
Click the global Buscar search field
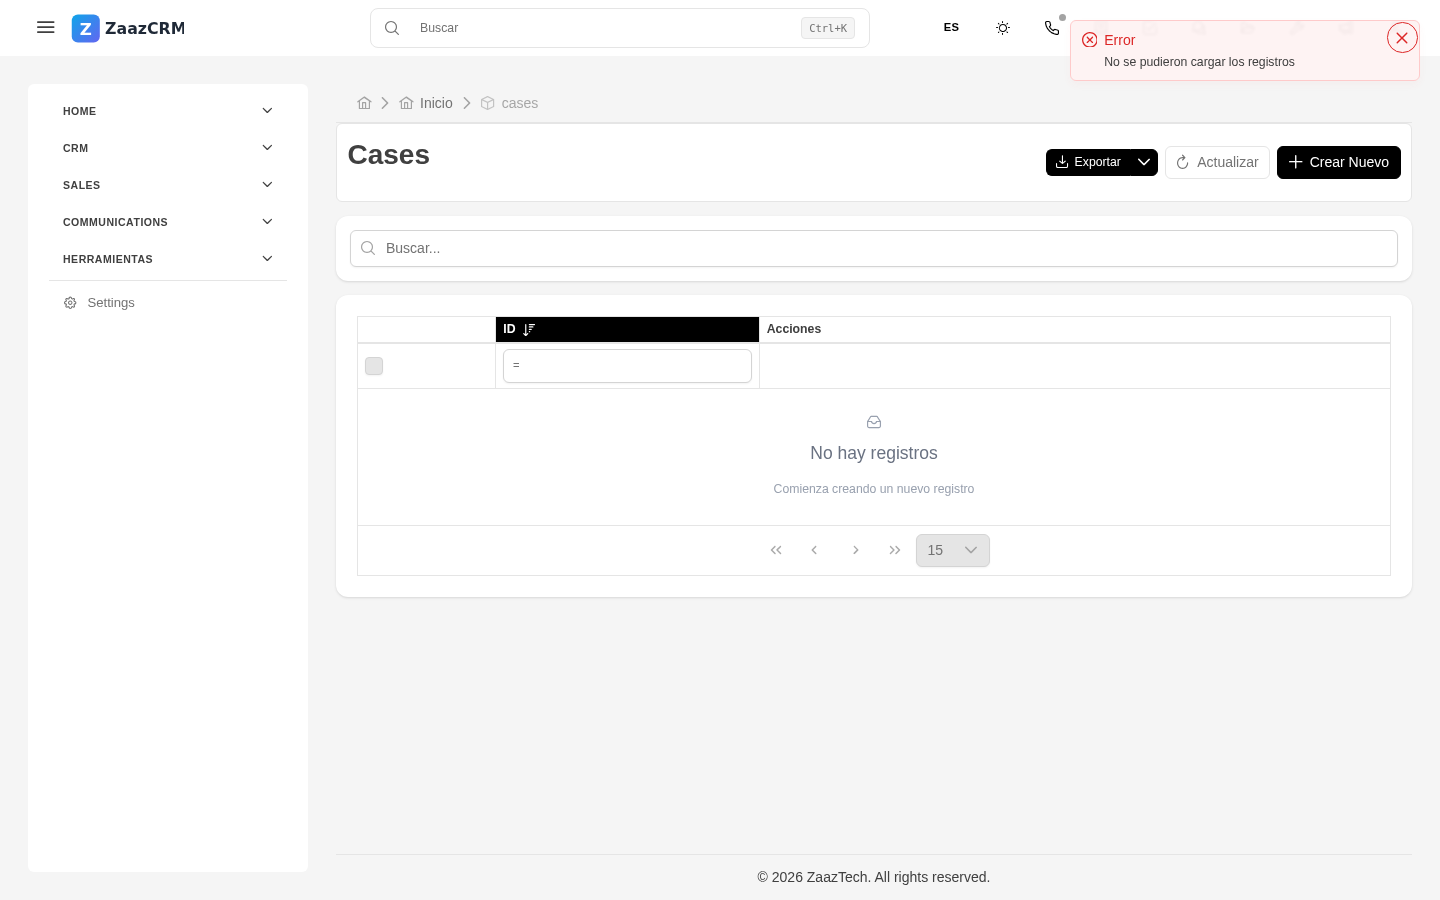[620, 28]
